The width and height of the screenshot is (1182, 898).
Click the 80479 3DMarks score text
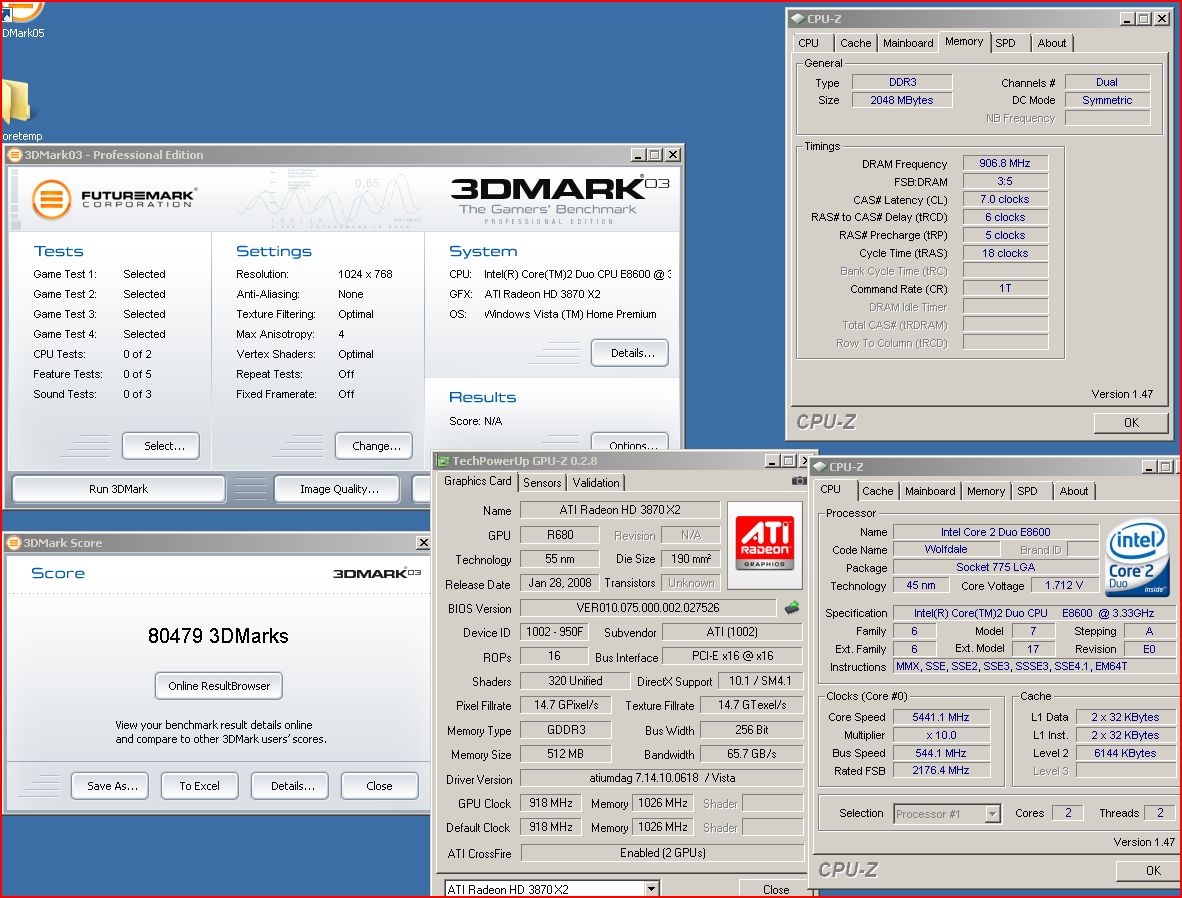pyautogui.click(x=218, y=636)
